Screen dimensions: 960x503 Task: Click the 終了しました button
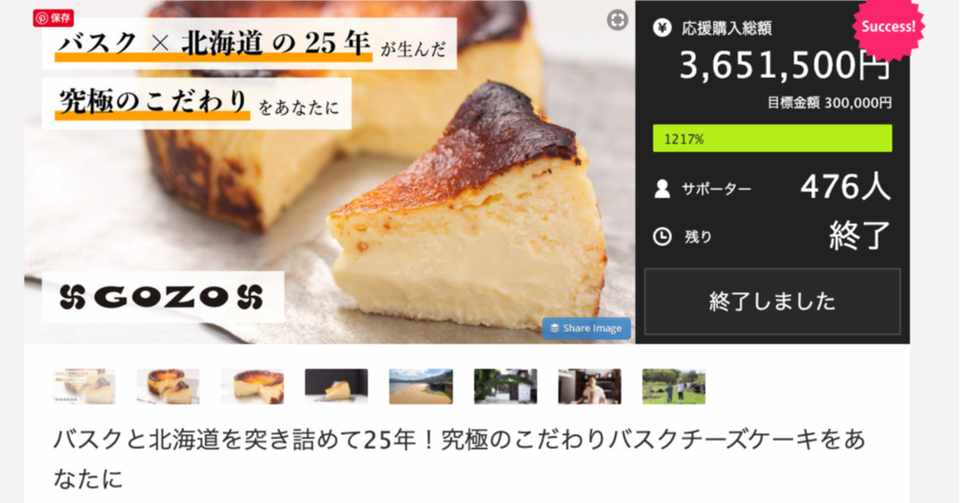click(x=772, y=301)
